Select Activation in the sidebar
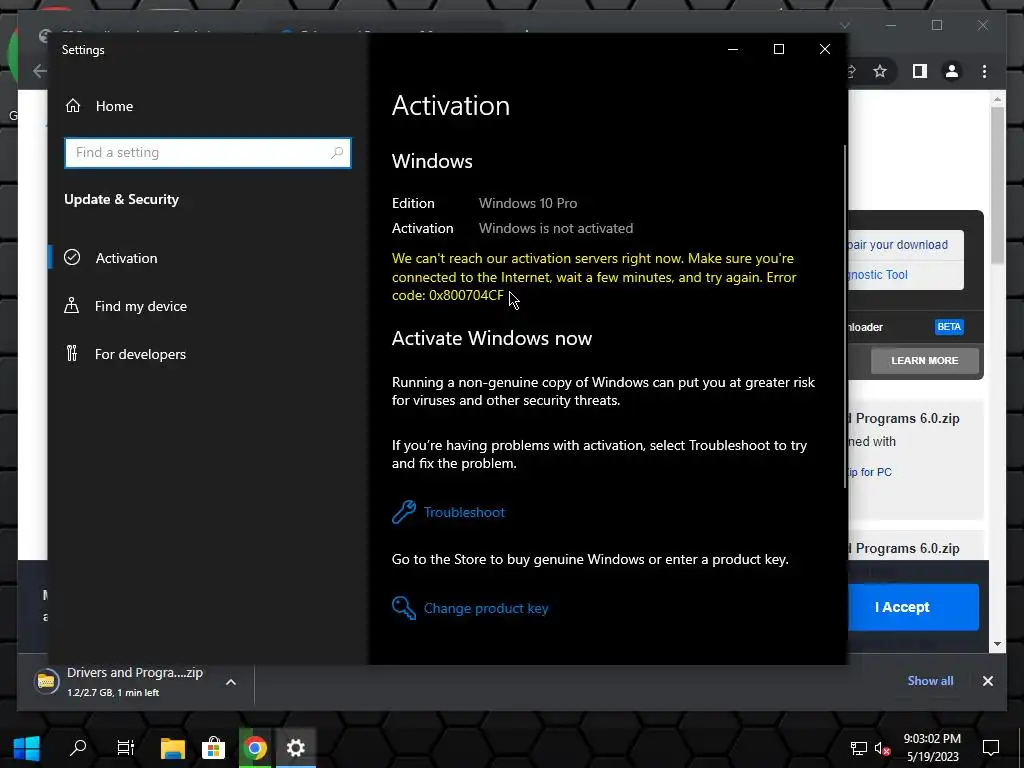The height and width of the screenshot is (768, 1024). pyautogui.click(x=126, y=258)
